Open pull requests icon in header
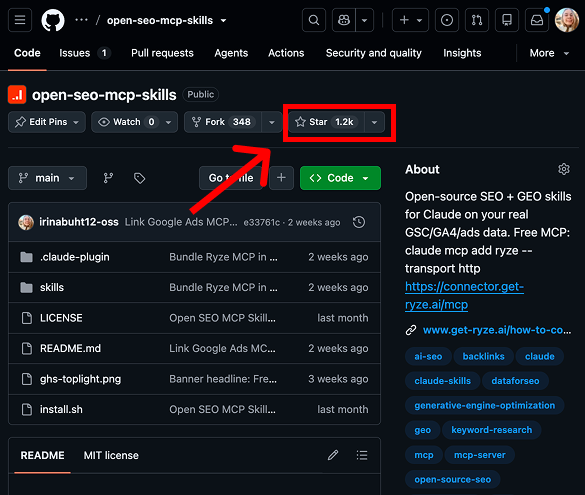This screenshot has width=585, height=495. tap(476, 20)
